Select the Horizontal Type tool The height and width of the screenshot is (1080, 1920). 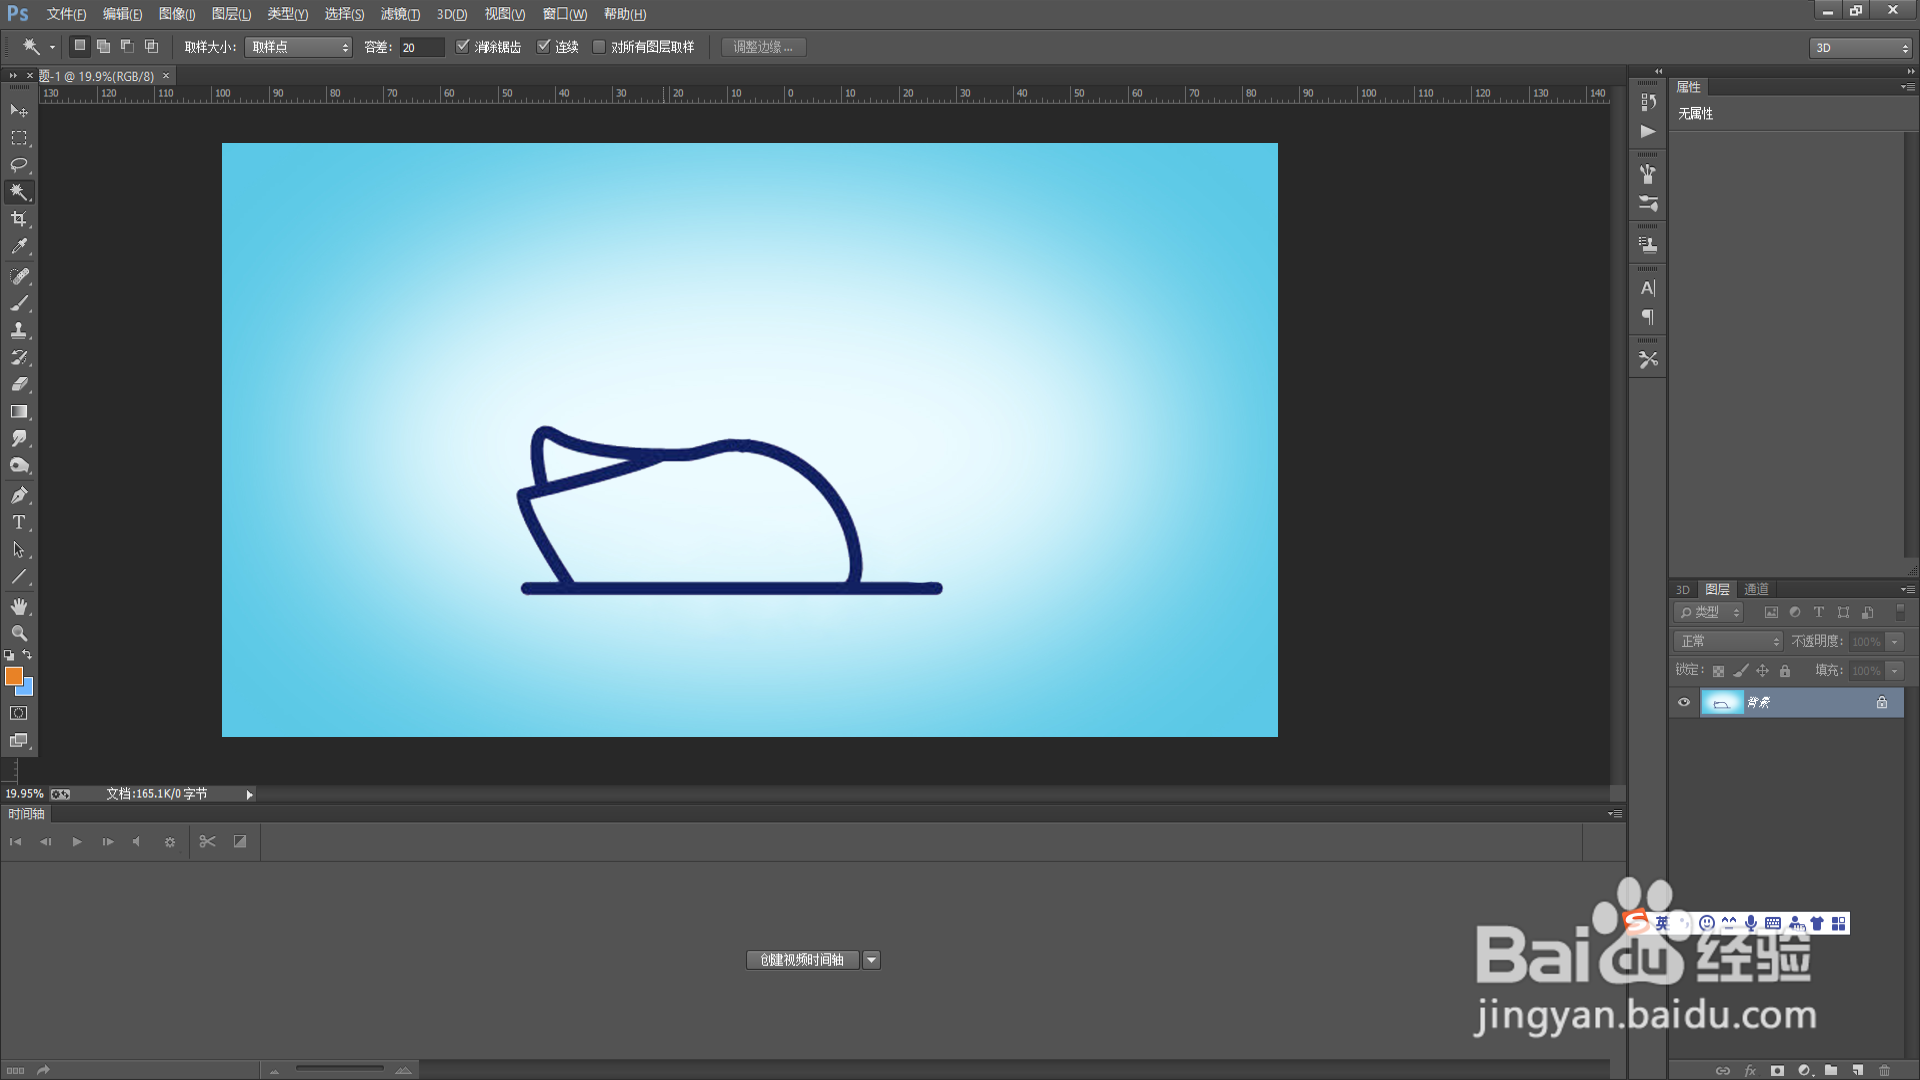click(19, 522)
